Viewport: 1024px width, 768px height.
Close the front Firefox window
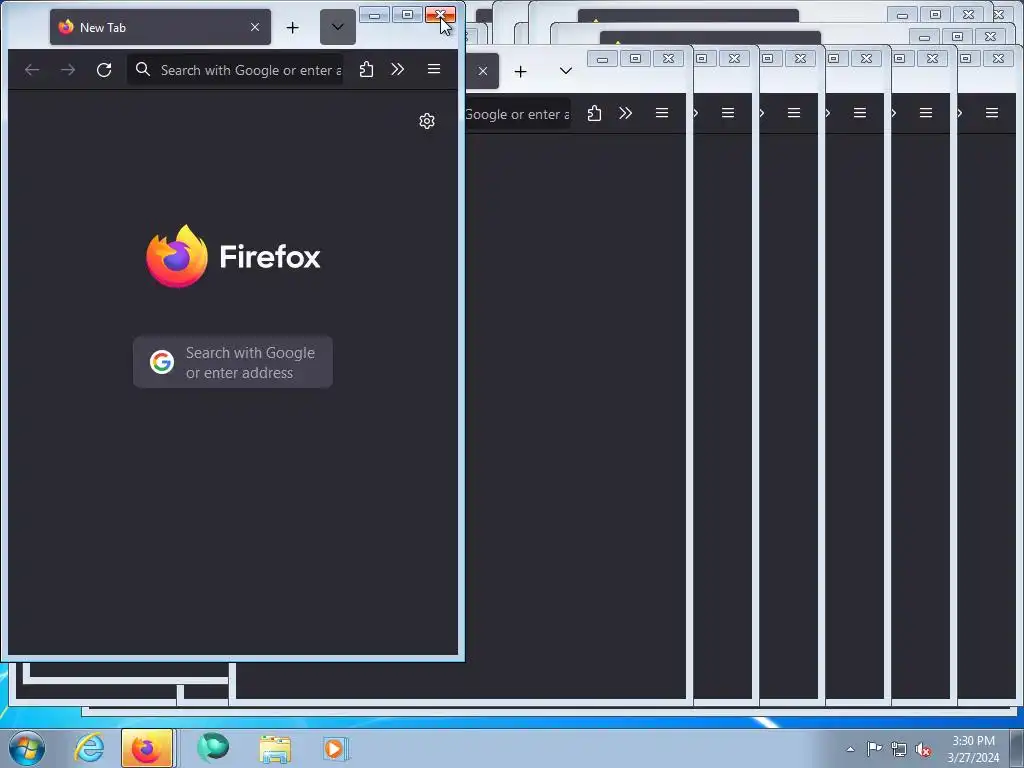click(440, 15)
